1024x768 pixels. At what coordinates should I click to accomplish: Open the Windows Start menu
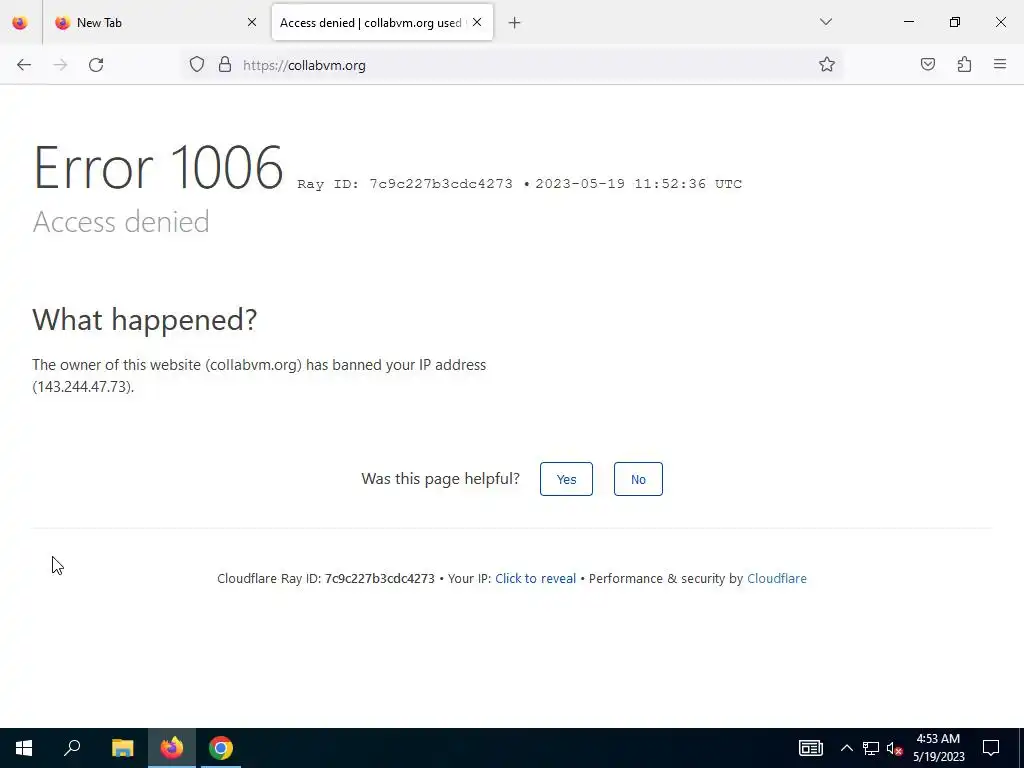pyautogui.click(x=24, y=748)
